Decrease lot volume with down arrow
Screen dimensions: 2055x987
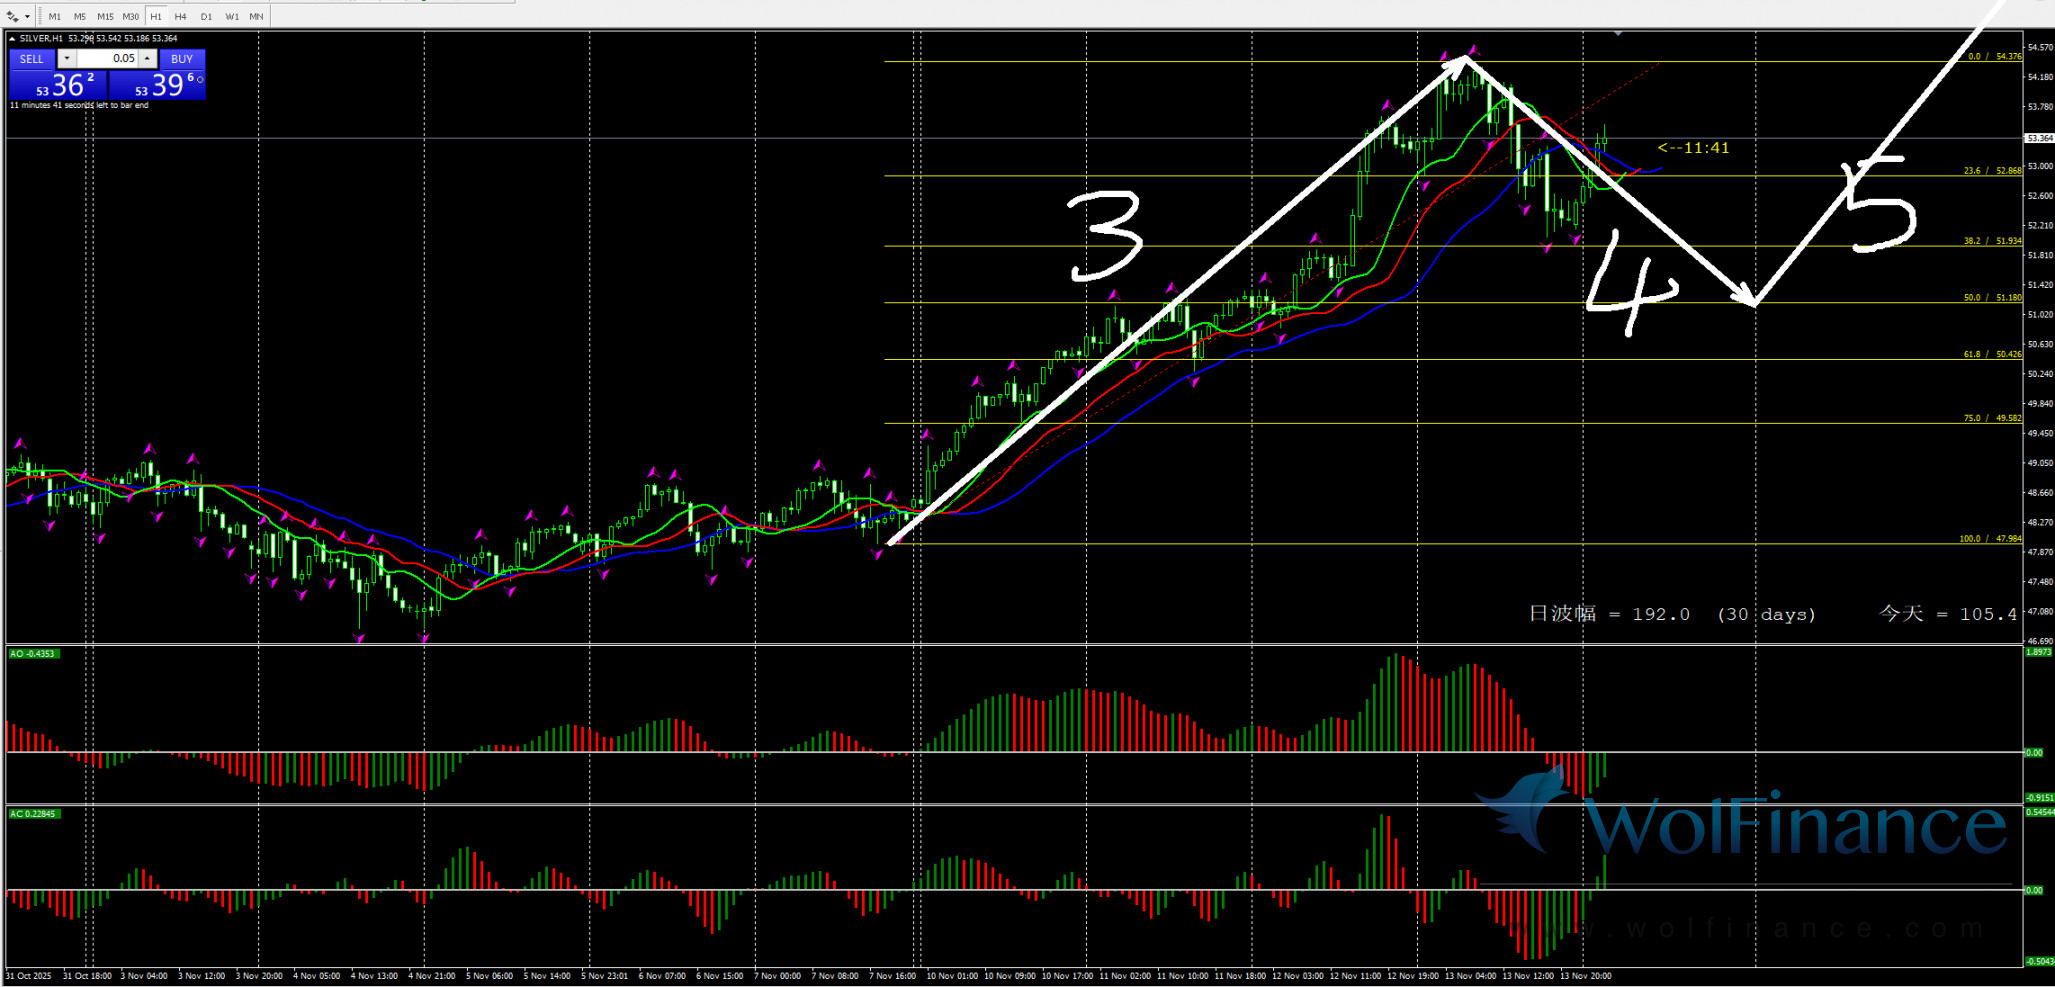(66, 59)
